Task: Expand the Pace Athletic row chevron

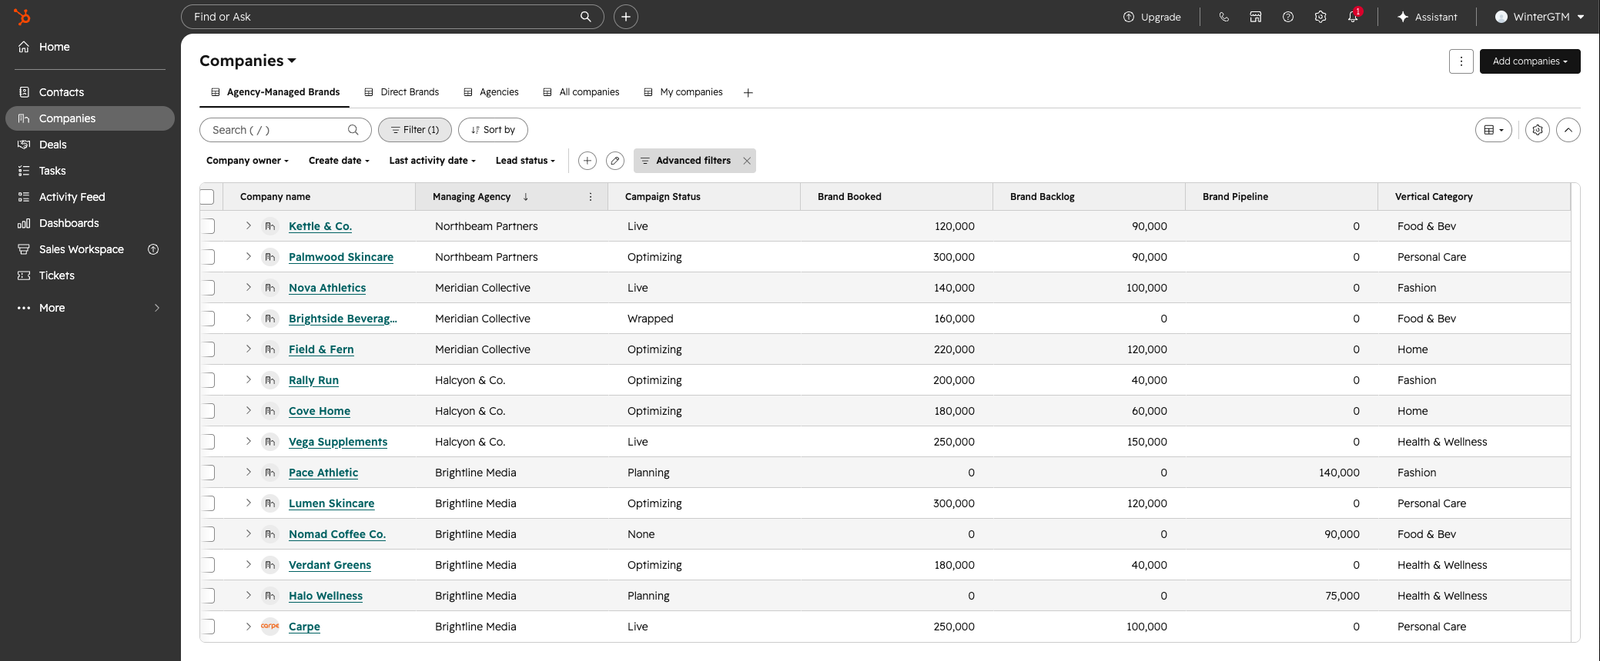Action: pos(248,472)
